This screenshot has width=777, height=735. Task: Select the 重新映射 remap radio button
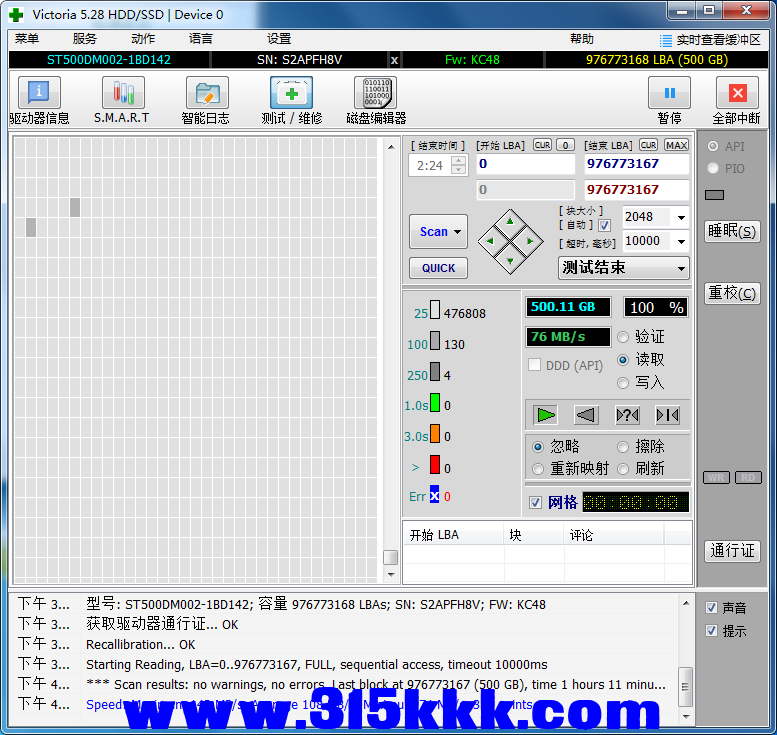coord(538,469)
